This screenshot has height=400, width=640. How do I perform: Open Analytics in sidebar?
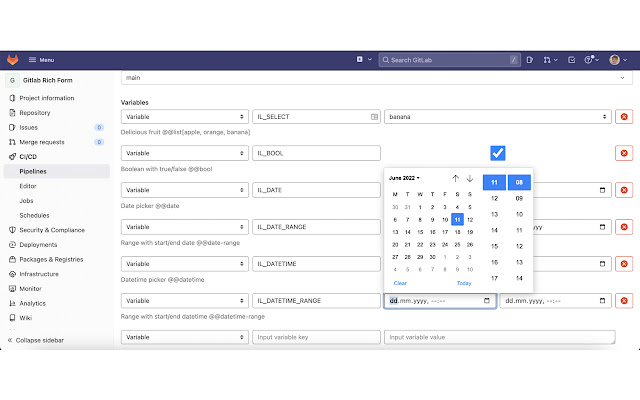tap(32, 303)
